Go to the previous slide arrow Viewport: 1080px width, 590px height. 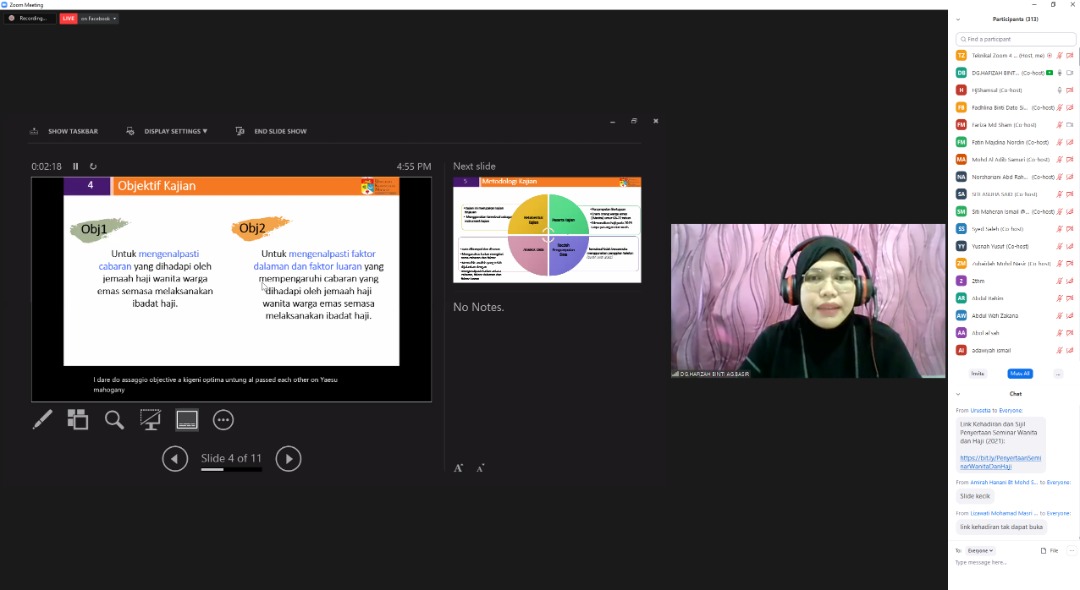tap(175, 459)
